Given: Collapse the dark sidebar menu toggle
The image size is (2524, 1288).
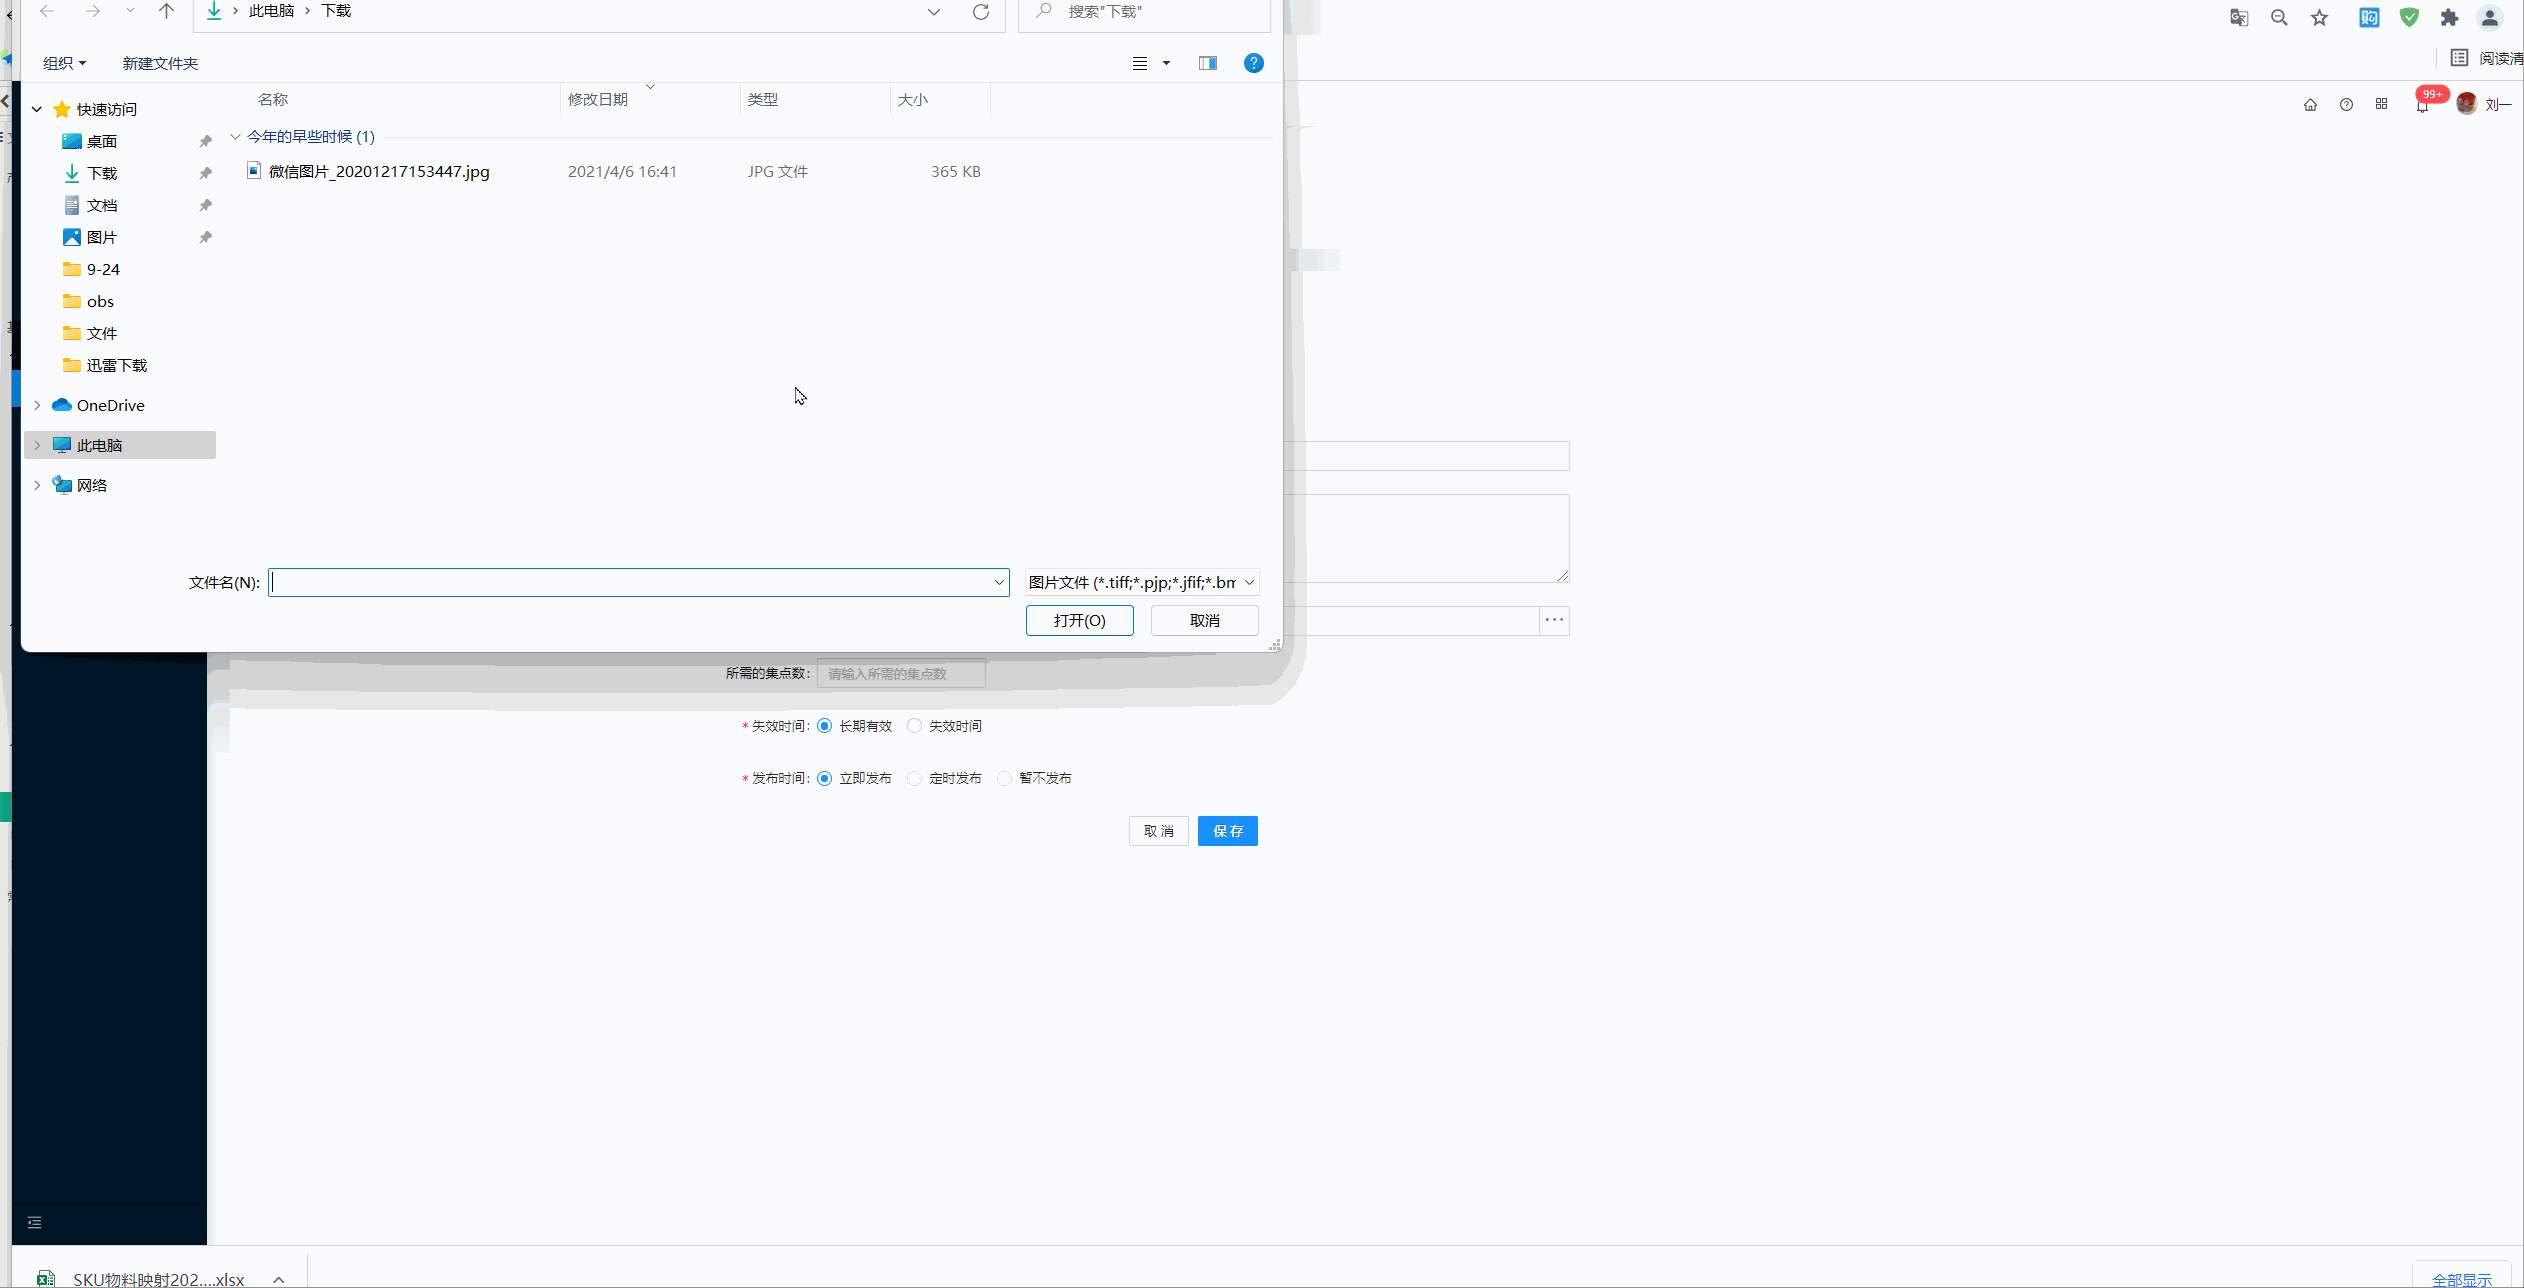Looking at the screenshot, I should pyautogui.click(x=34, y=1222).
